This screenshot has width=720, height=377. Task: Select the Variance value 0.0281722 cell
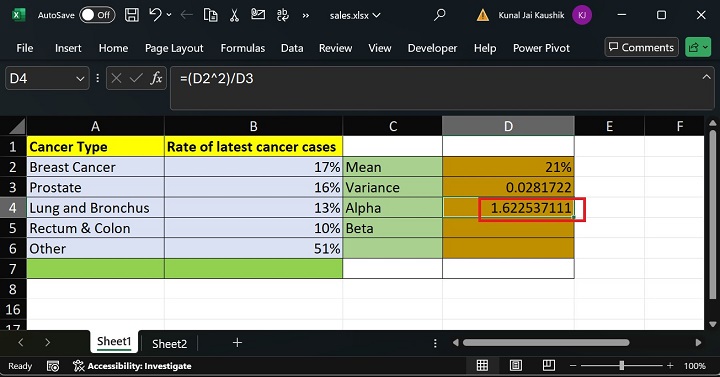[x=508, y=187]
